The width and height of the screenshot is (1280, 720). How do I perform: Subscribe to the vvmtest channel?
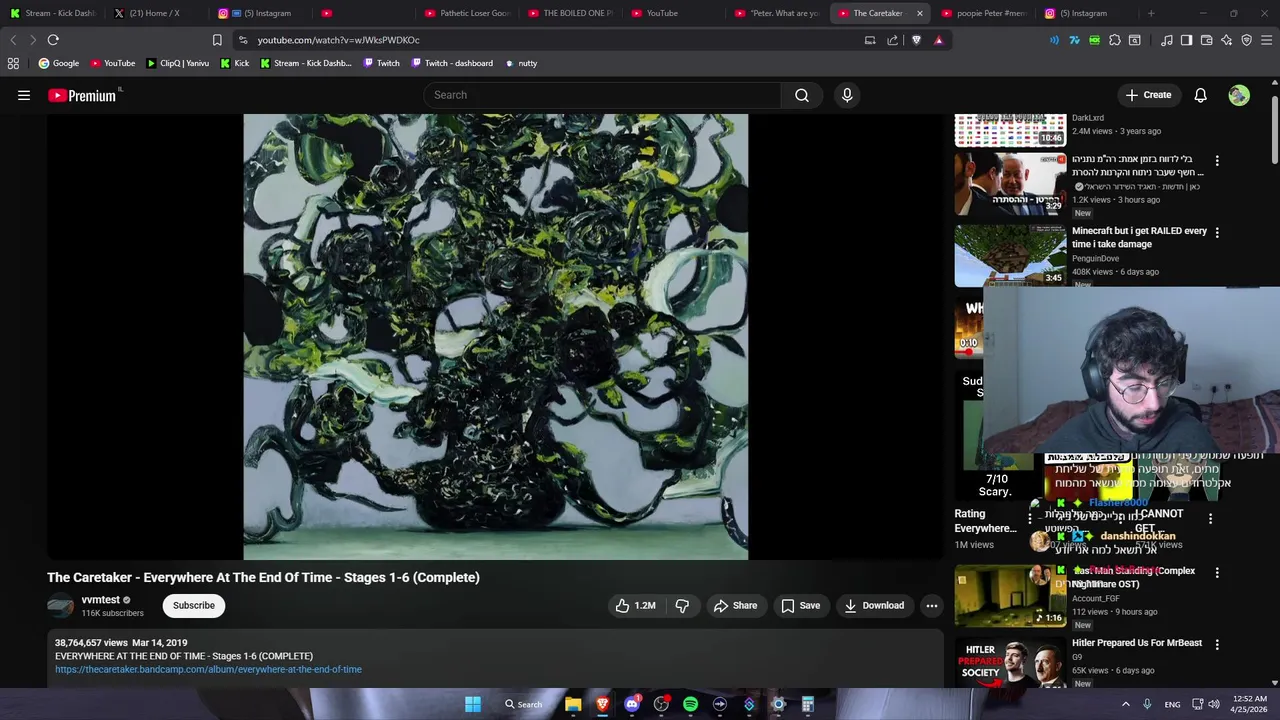tap(194, 605)
